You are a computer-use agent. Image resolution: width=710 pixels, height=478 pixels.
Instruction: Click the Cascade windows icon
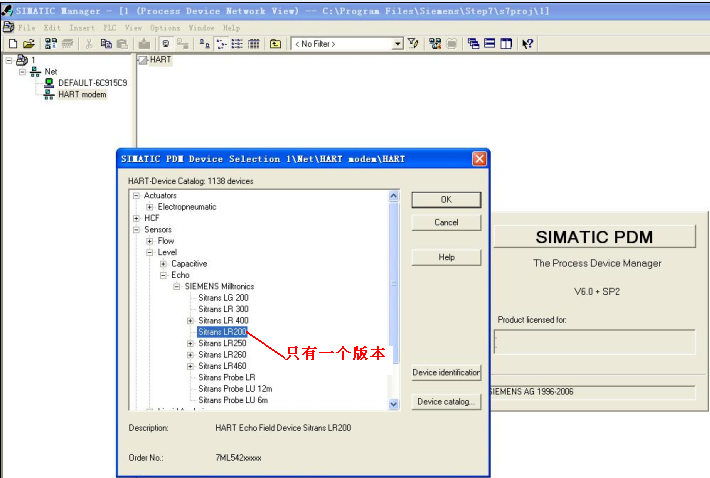point(474,43)
